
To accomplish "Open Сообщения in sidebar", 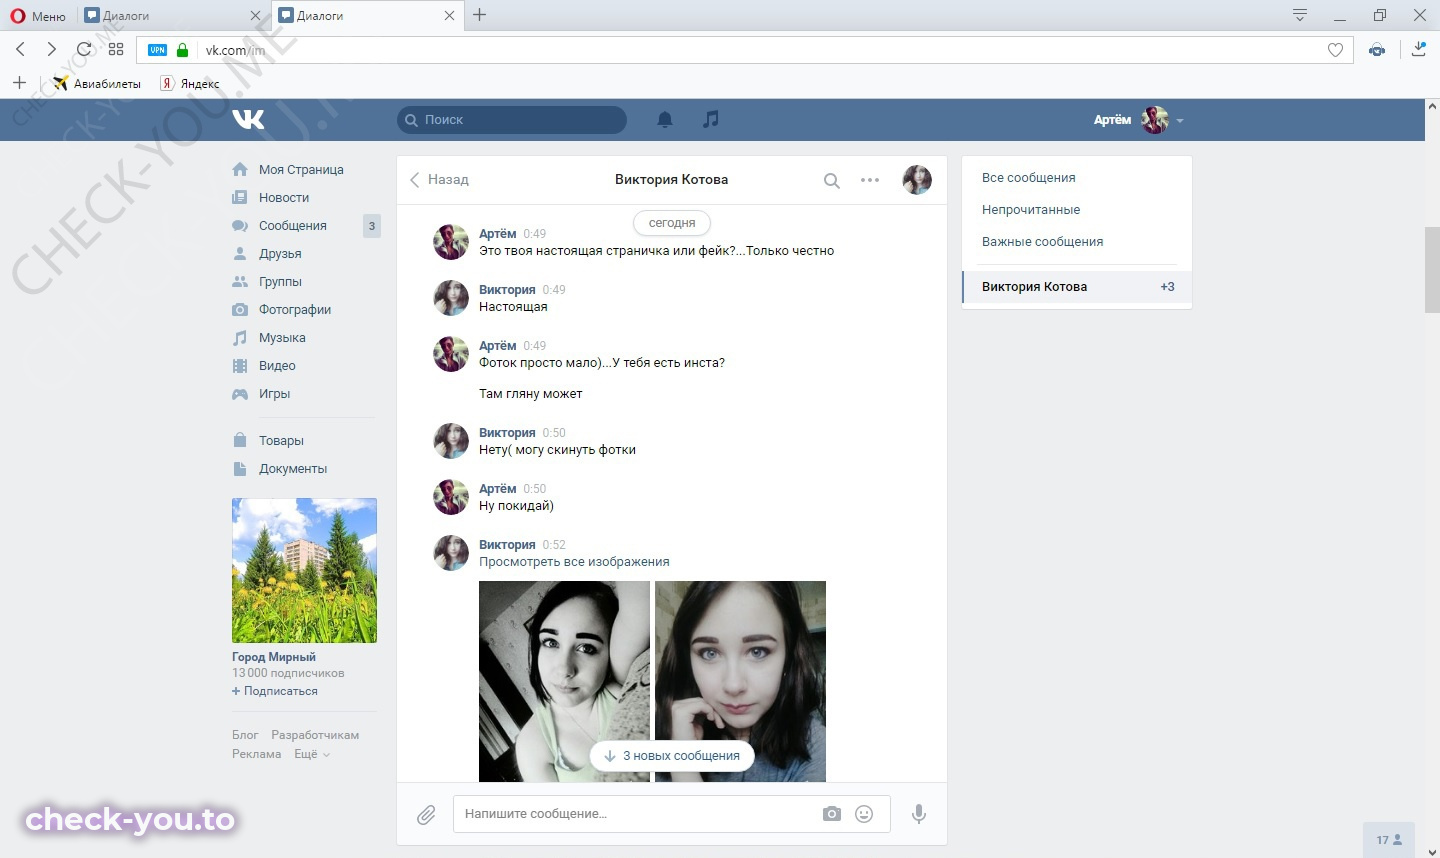I will pyautogui.click(x=293, y=225).
